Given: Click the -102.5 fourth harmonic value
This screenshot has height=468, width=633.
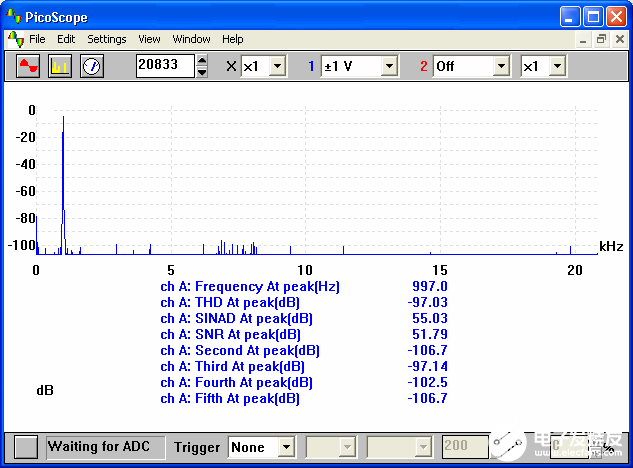Looking at the screenshot, I should [x=428, y=382].
